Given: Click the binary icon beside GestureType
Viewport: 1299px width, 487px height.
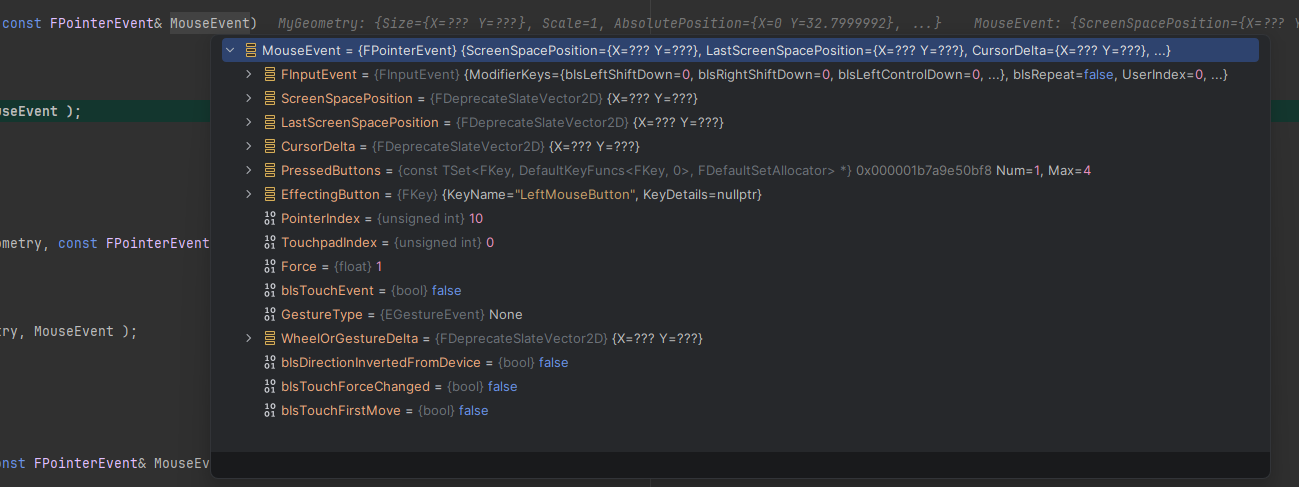Looking at the screenshot, I should [269, 315].
